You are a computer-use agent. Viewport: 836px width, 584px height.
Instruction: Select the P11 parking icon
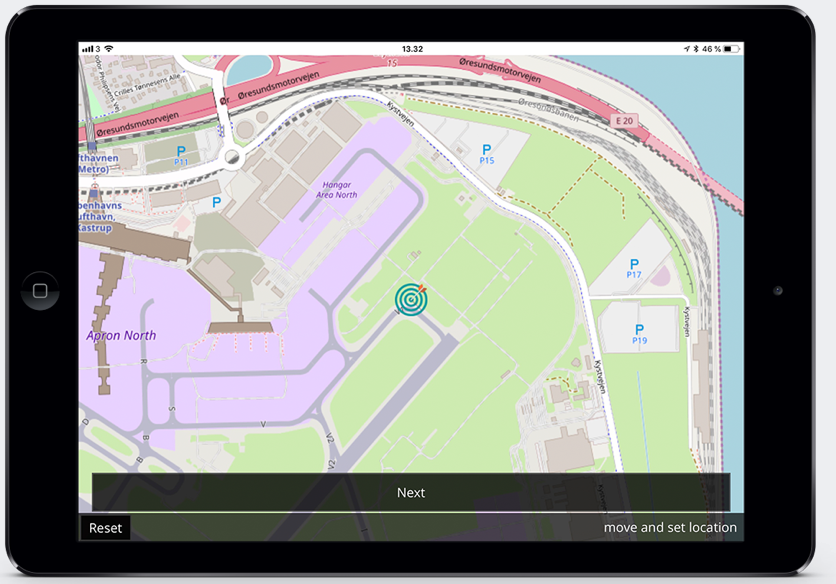coord(181,156)
